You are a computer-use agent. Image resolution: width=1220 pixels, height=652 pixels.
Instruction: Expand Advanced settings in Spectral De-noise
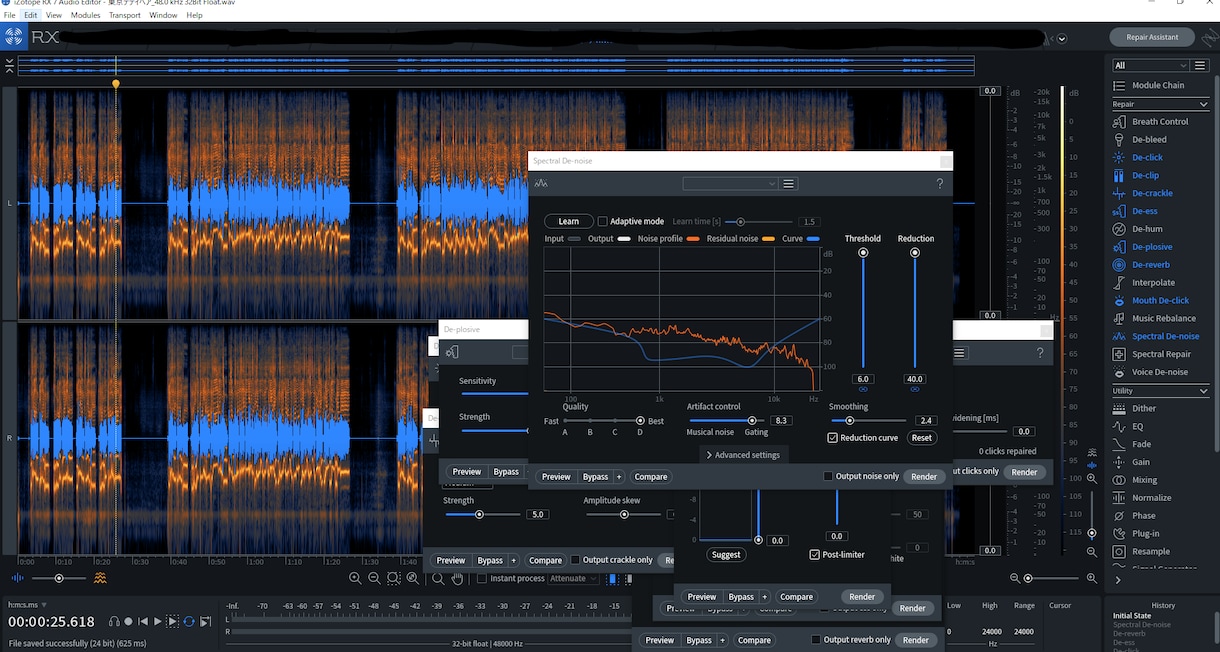pos(743,455)
